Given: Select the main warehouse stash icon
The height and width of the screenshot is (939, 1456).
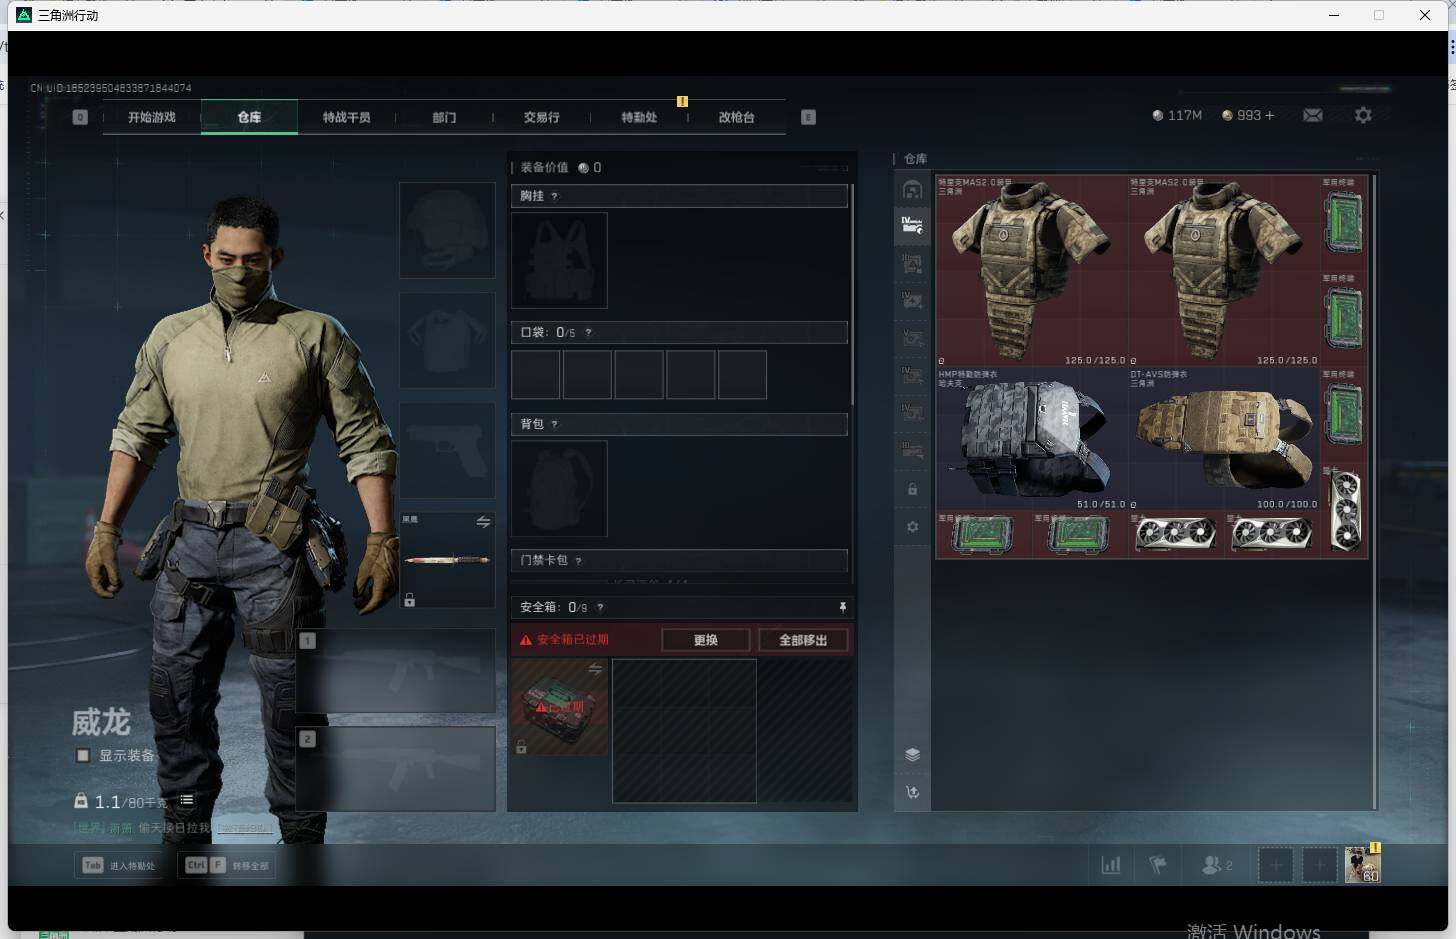Looking at the screenshot, I should click(x=912, y=189).
